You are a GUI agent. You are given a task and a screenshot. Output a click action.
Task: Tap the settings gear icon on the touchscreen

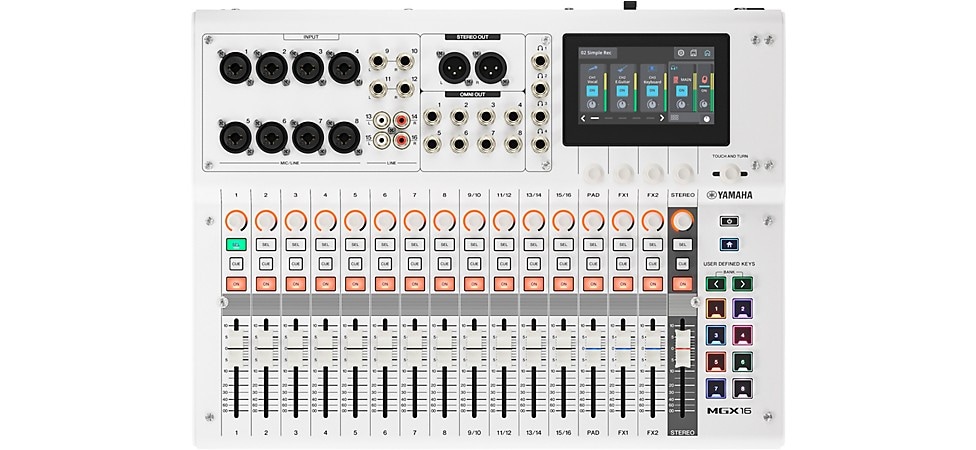pyautogui.click(x=681, y=53)
